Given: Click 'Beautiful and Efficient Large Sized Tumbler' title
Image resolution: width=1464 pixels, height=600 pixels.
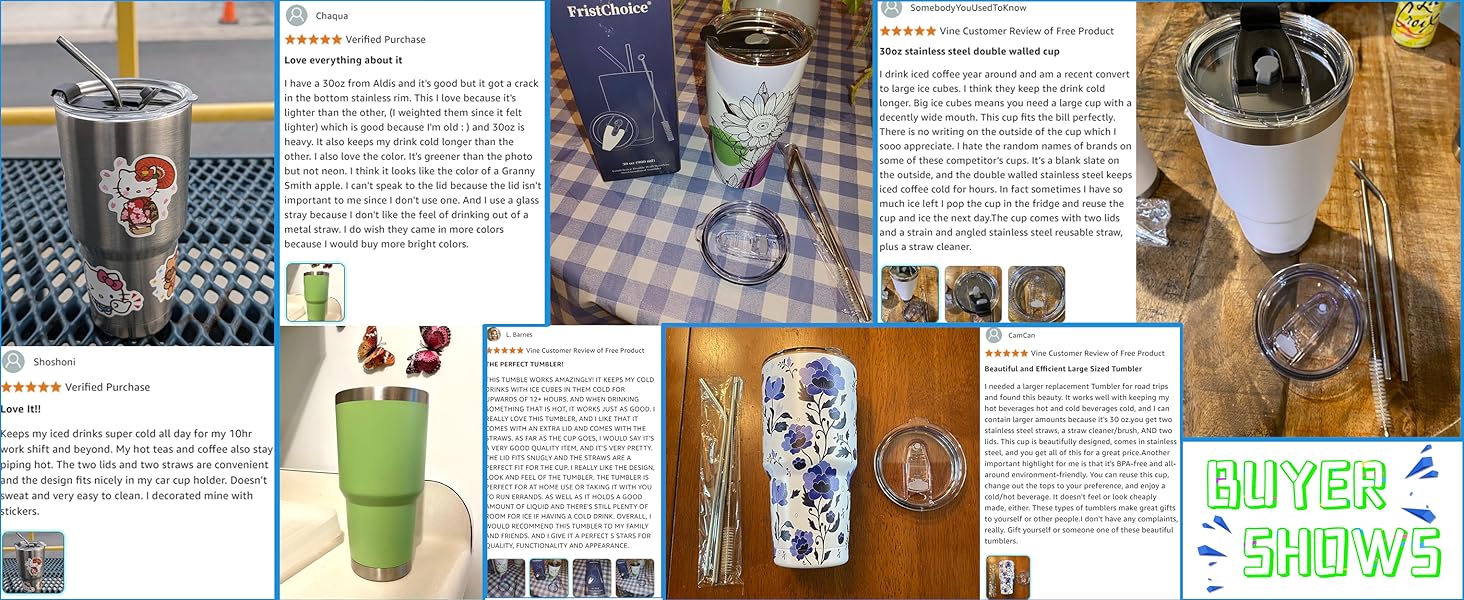Looking at the screenshot, I should 1063,369.
